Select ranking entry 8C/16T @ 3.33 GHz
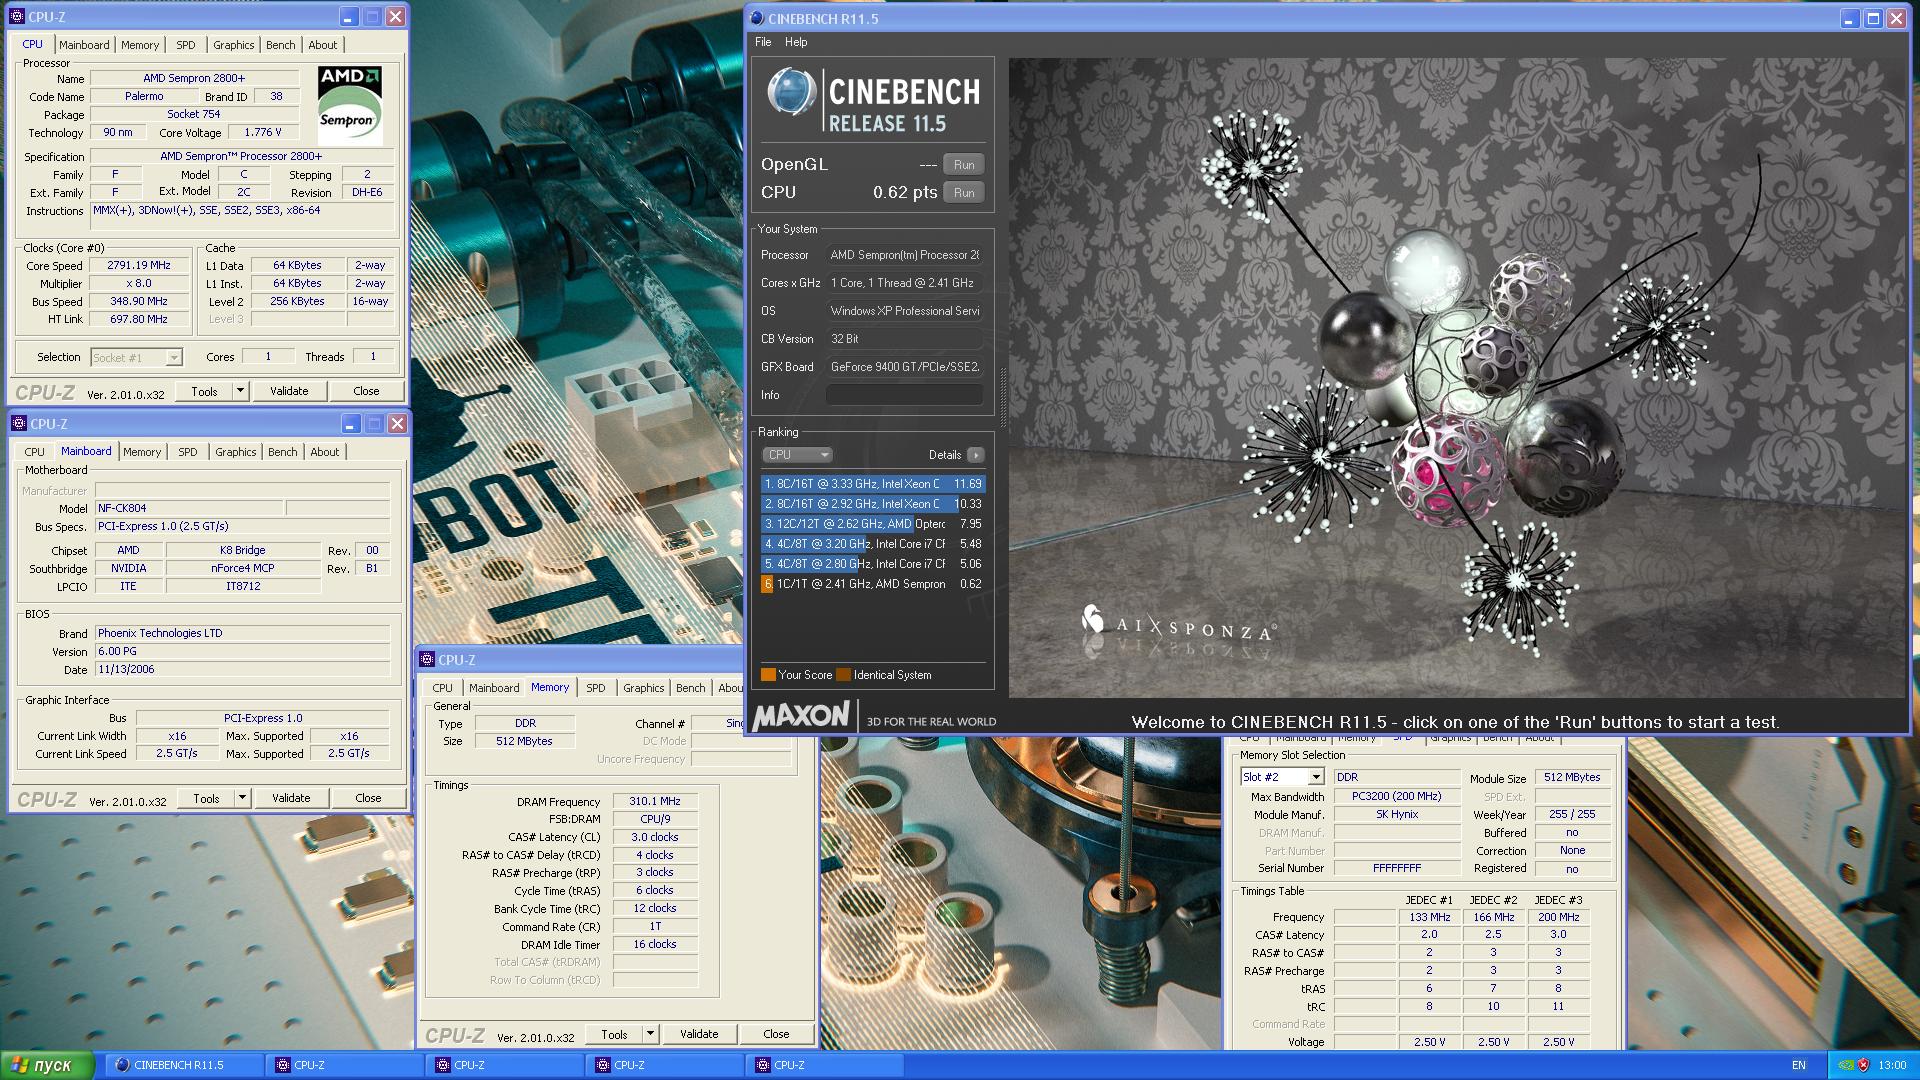 (873, 484)
